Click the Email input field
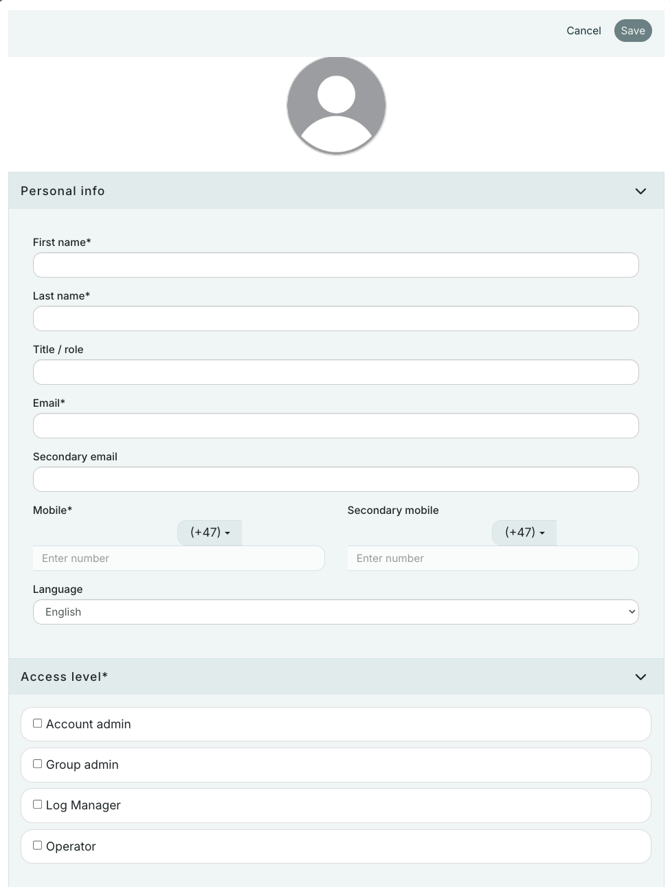The image size is (670, 887). pos(336,426)
